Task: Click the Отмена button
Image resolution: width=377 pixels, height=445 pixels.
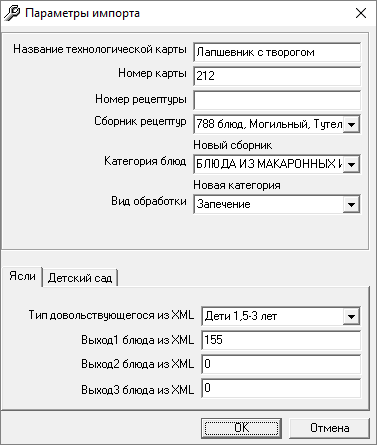Action: (x=330, y=428)
